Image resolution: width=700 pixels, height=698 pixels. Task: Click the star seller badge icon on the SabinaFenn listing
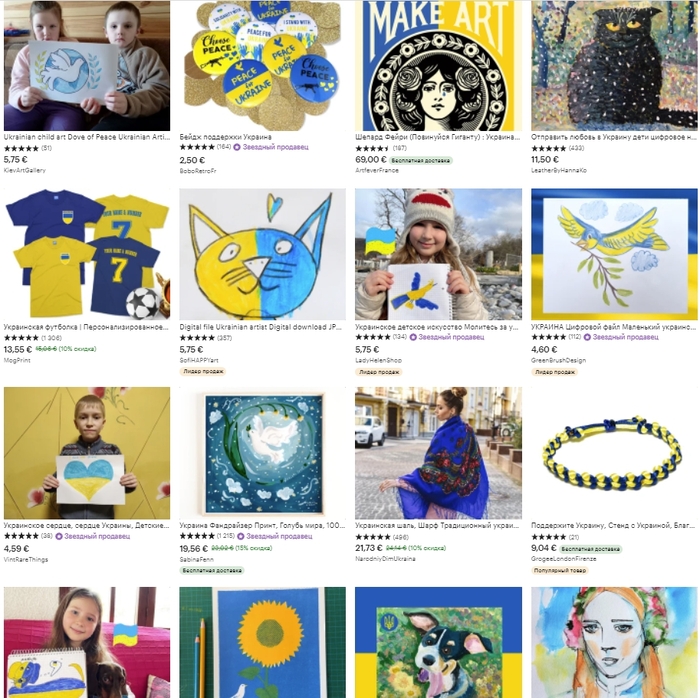coord(241,536)
